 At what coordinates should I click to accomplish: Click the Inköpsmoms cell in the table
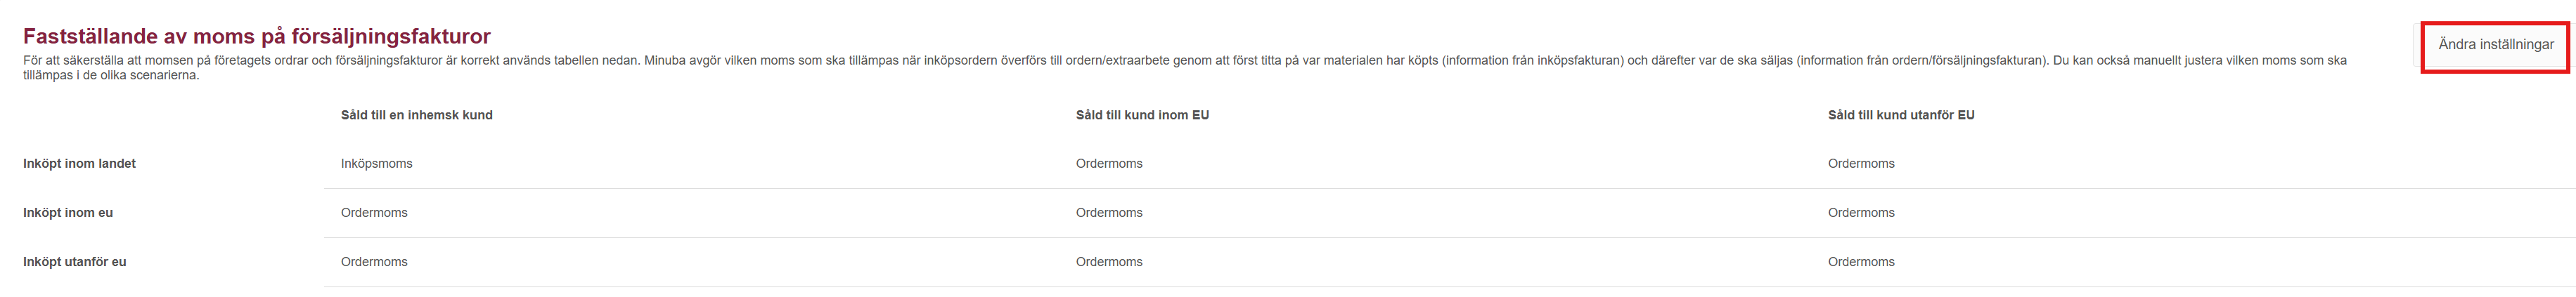coord(376,164)
